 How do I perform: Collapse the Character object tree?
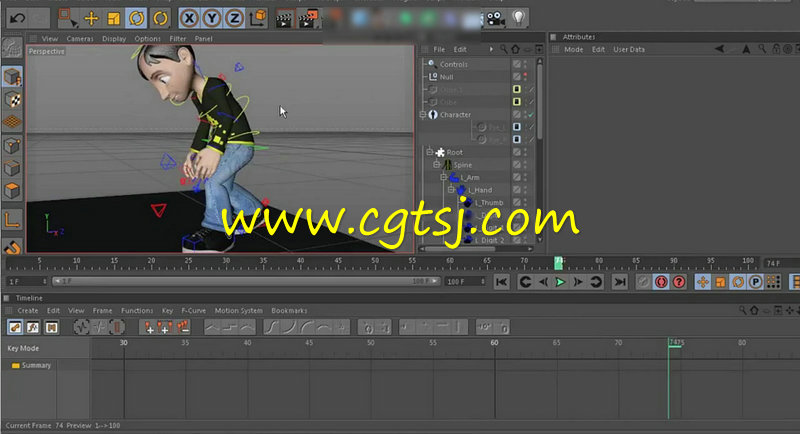[423, 115]
